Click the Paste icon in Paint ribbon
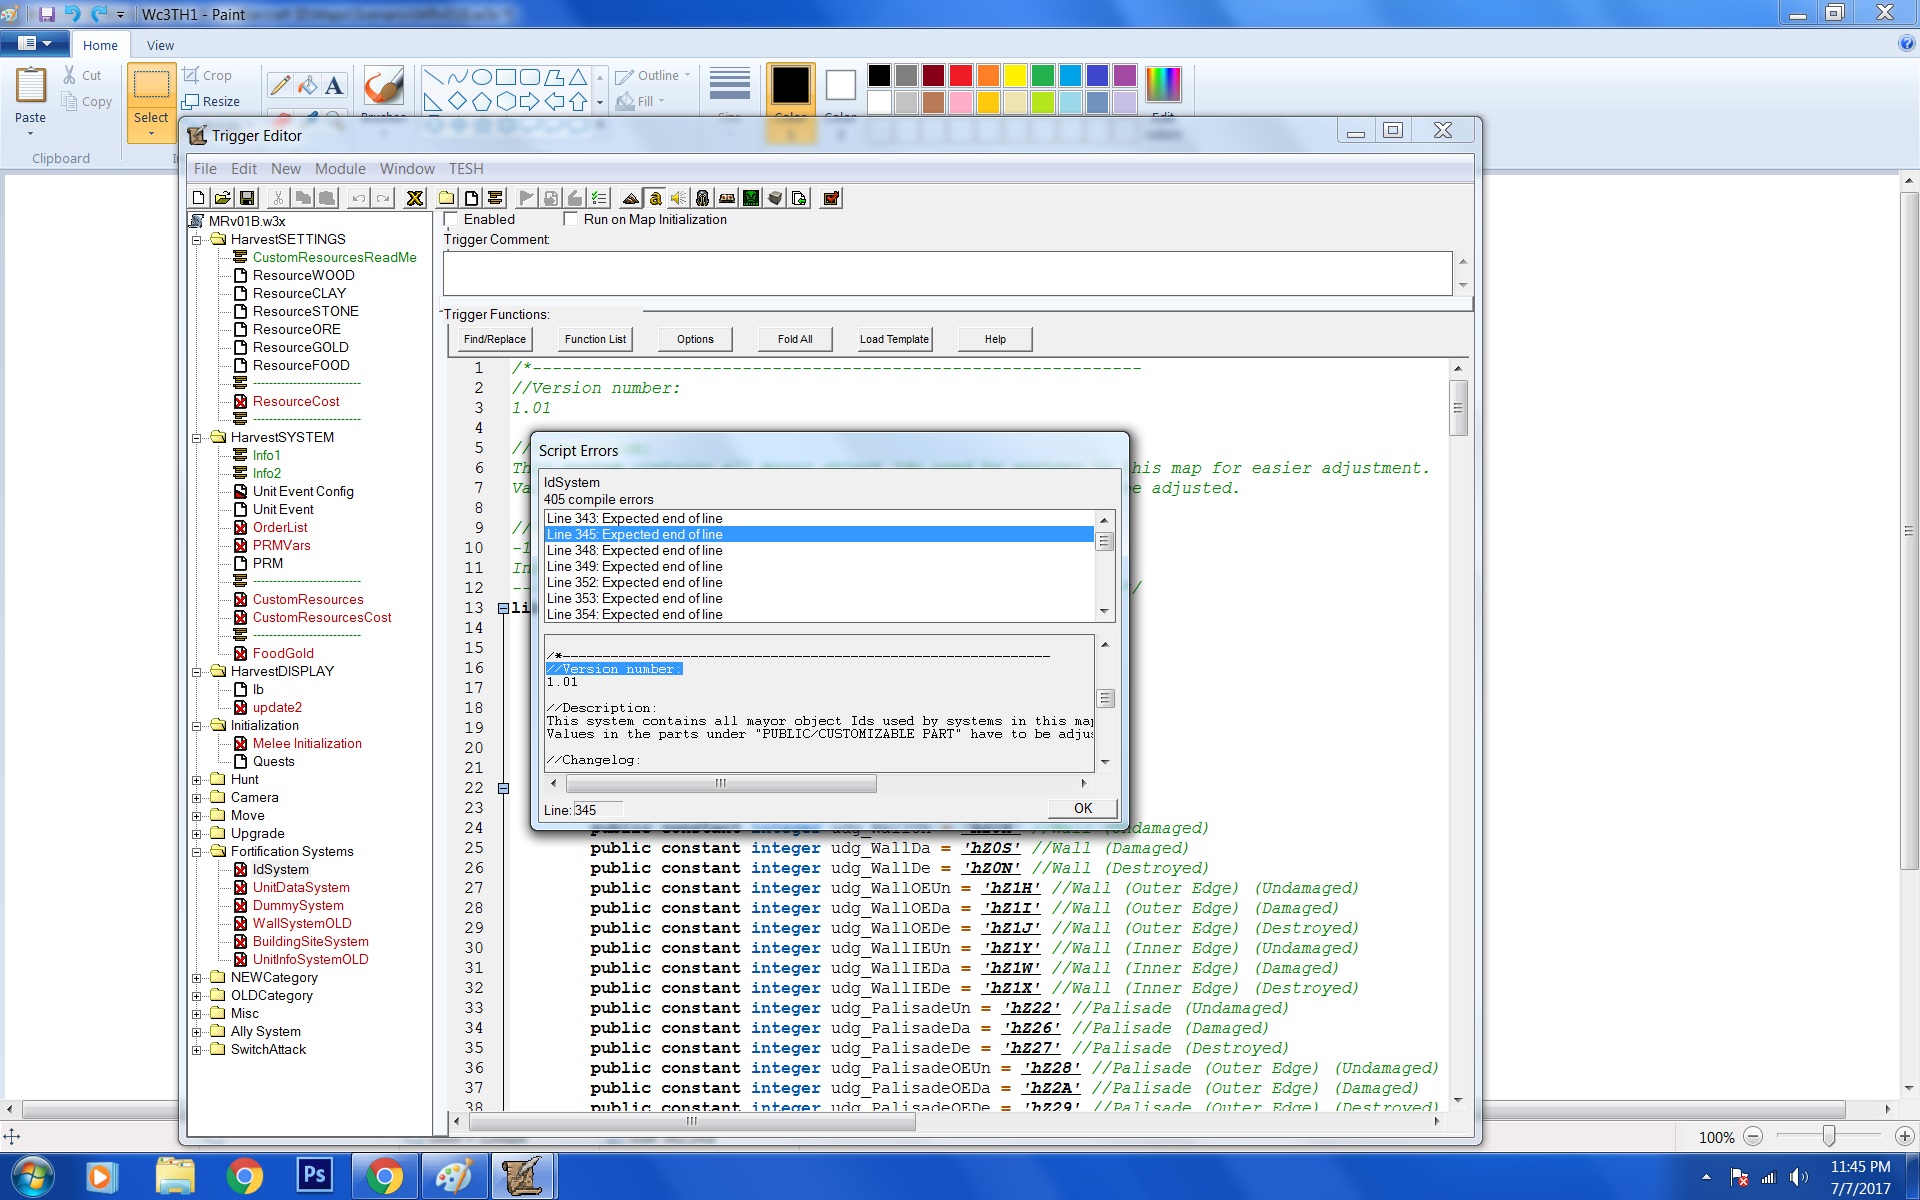Image resolution: width=1920 pixels, height=1200 pixels. click(x=30, y=85)
